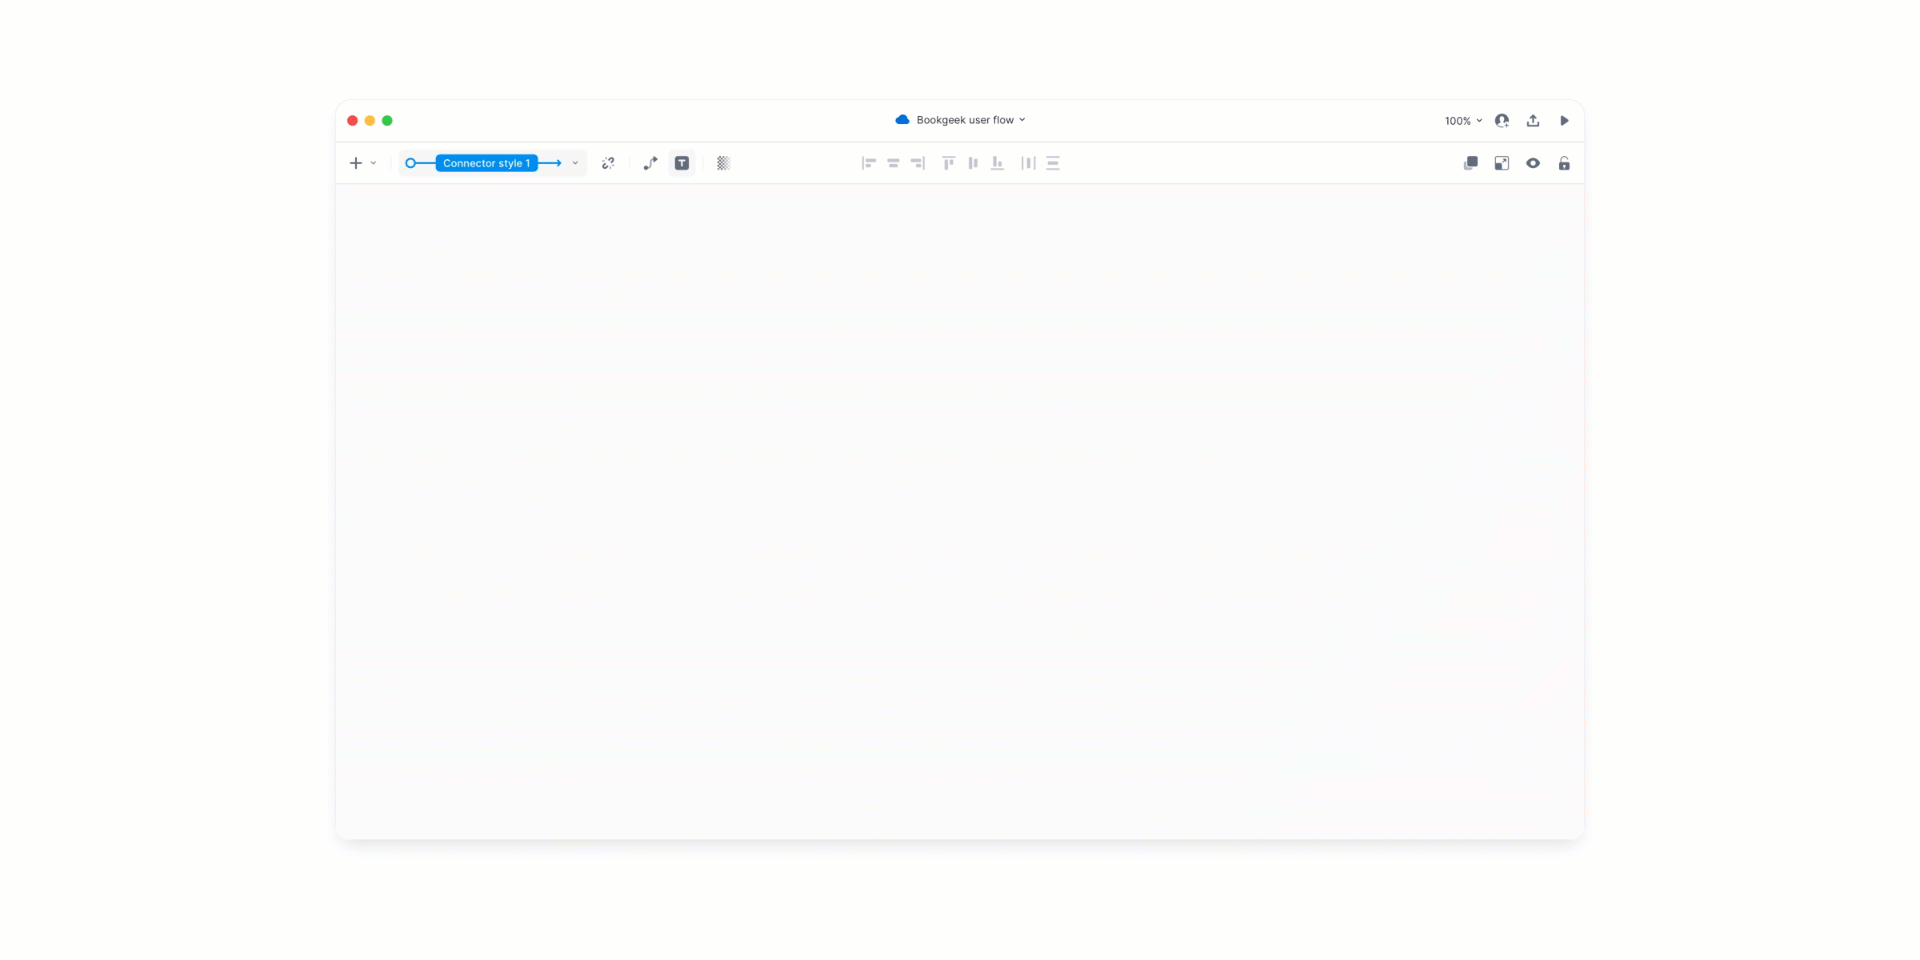Select the curved connector path tool
The image size is (1920, 960).
[651, 163]
